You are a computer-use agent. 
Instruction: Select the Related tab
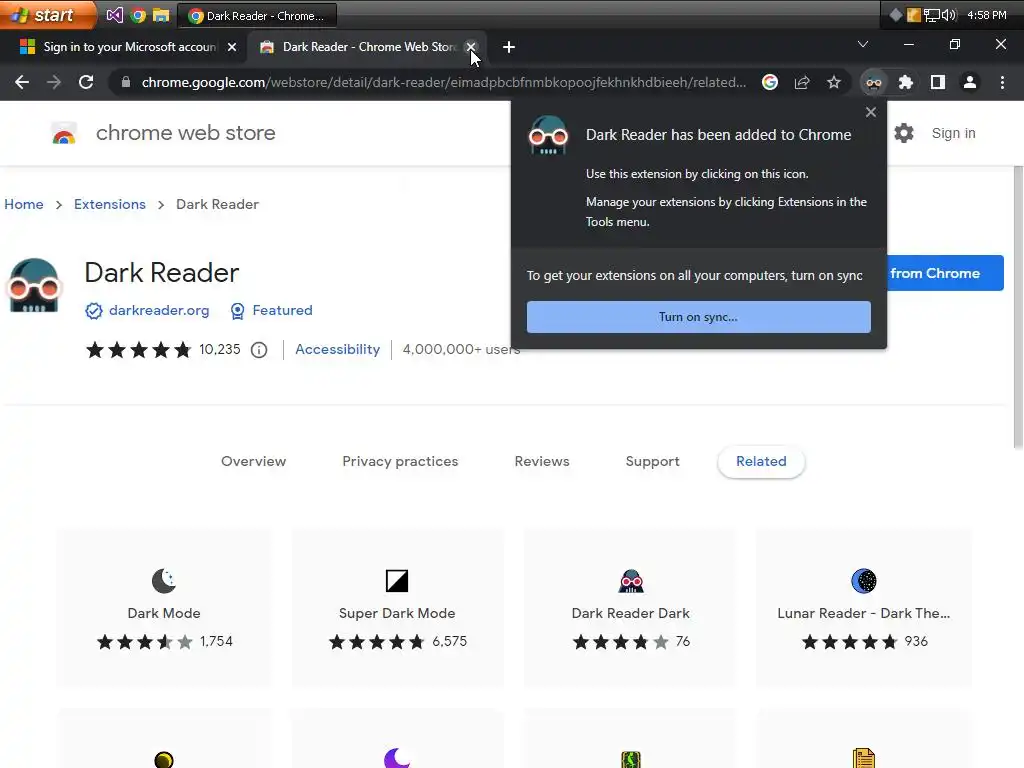pos(761,462)
